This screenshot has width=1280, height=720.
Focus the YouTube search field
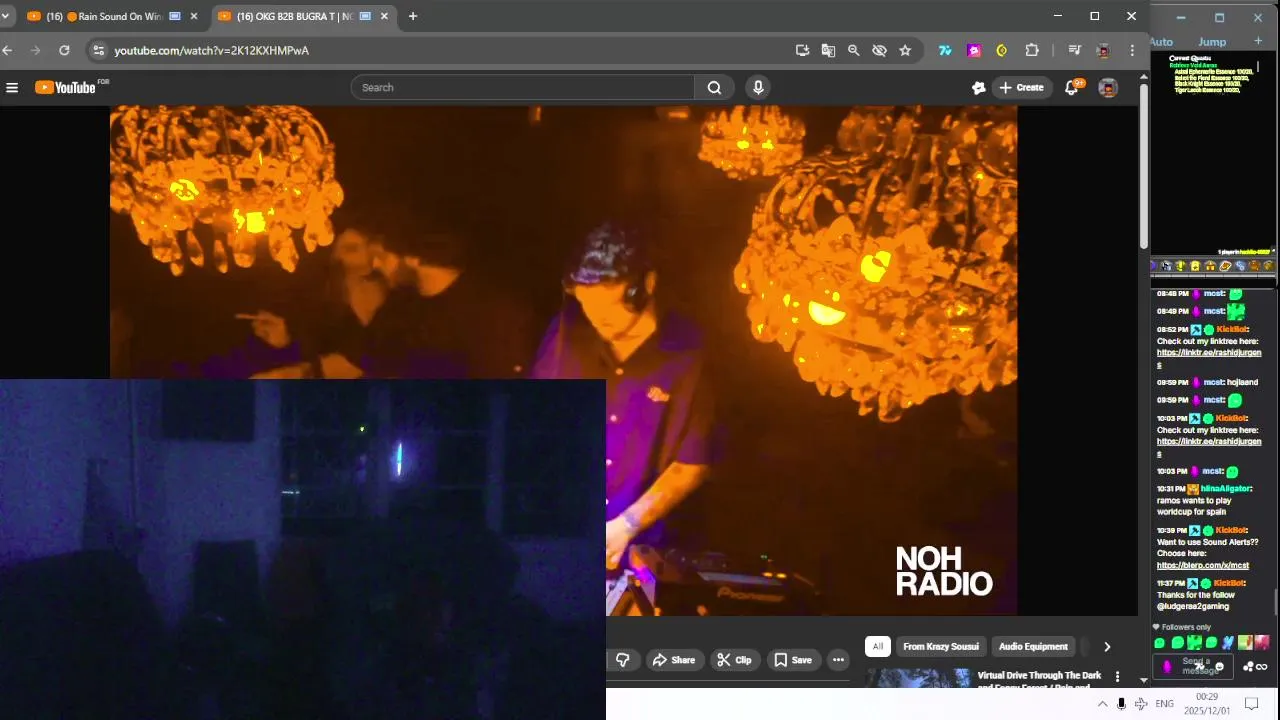coord(522,88)
